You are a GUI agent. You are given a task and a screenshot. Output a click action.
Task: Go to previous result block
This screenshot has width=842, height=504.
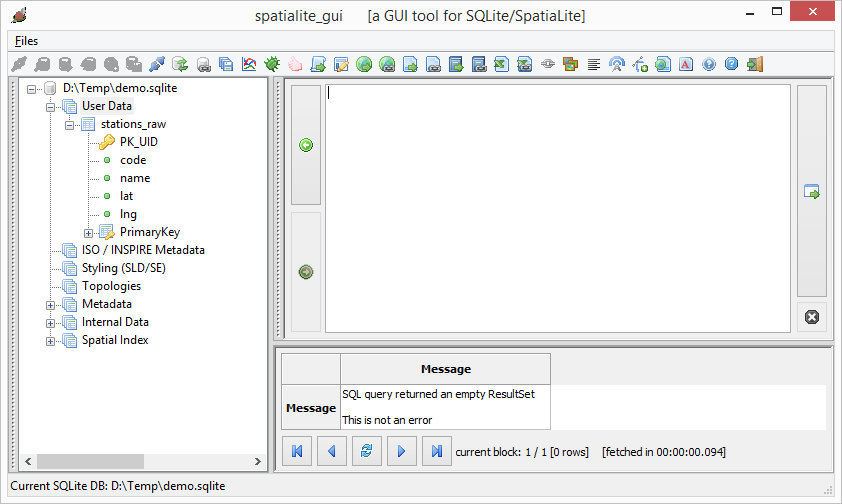(332, 451)
